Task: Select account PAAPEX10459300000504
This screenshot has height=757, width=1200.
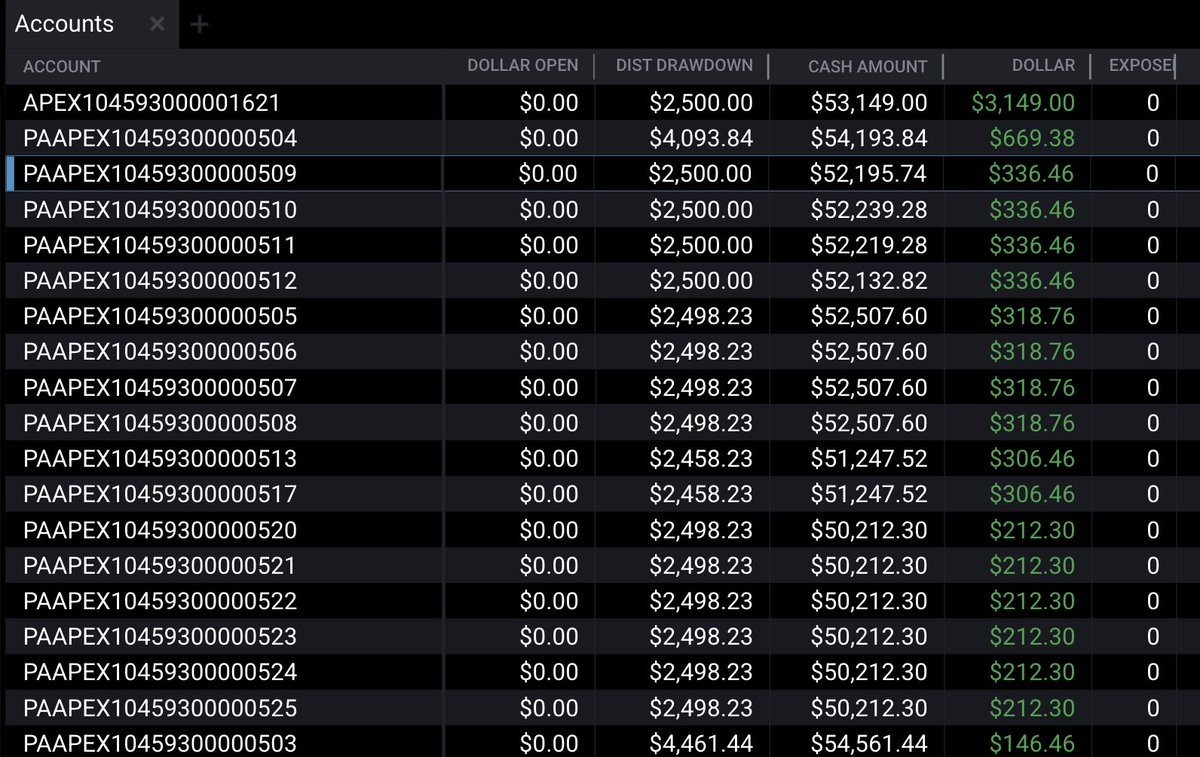Action: (160, 138)
